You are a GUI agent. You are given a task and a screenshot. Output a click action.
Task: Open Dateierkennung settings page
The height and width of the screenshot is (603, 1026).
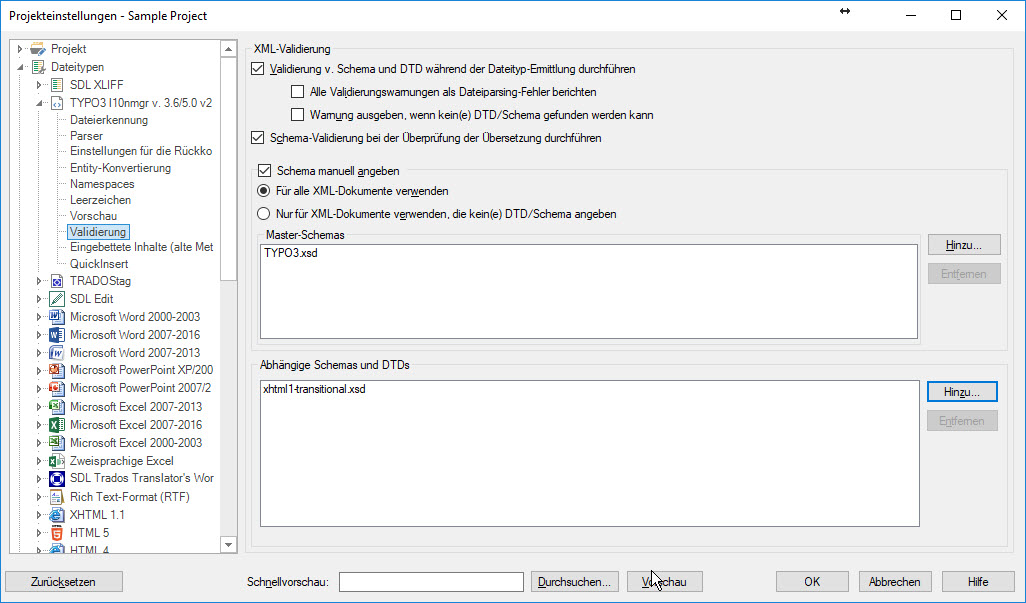coord(109,120)
